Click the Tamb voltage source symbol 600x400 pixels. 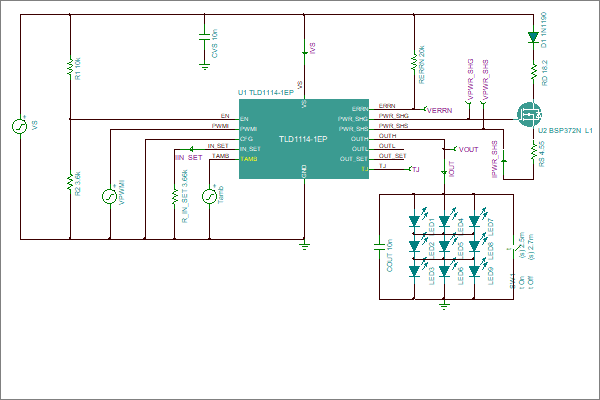pos(209,196)
